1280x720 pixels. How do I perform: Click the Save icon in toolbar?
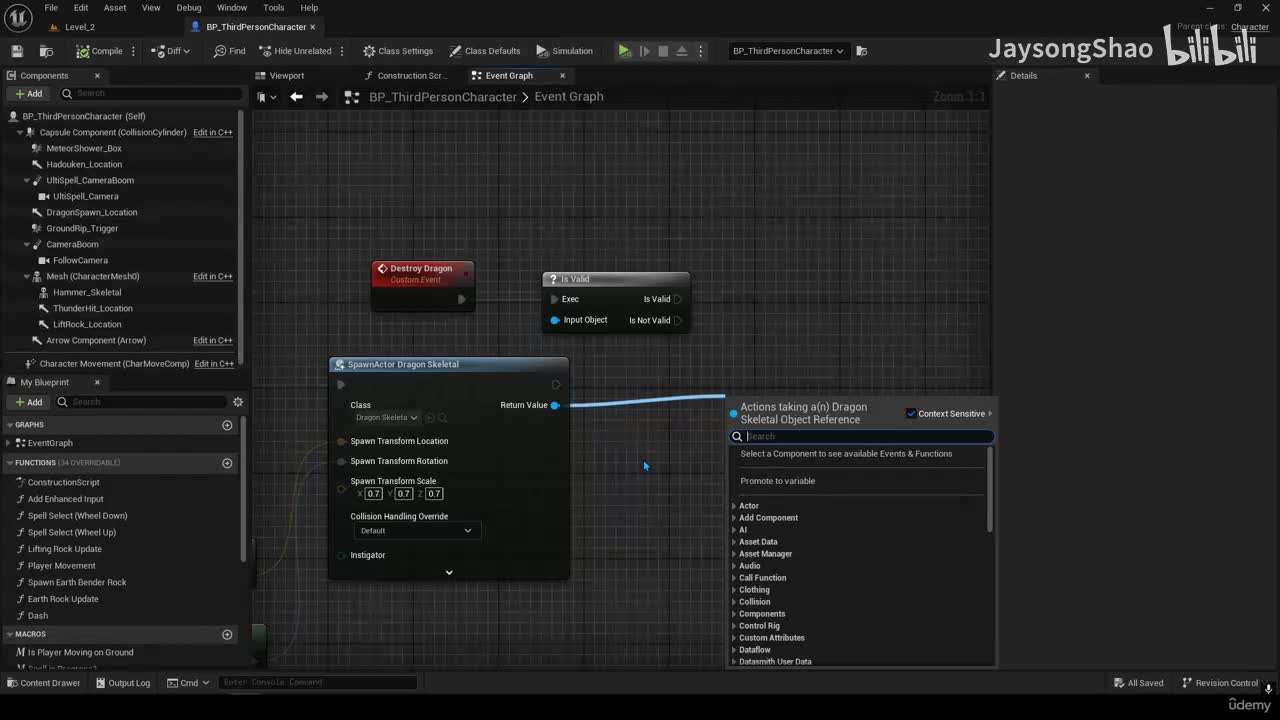click(x=17, y=51)
